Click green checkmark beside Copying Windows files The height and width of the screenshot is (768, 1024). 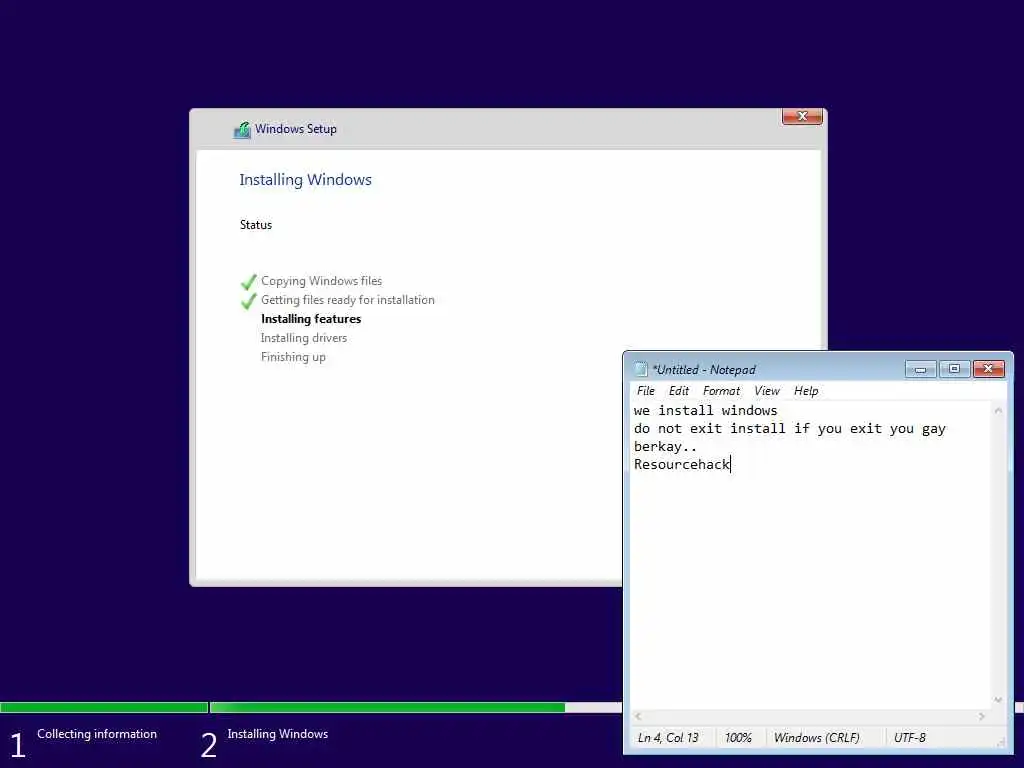click(248, 282)
